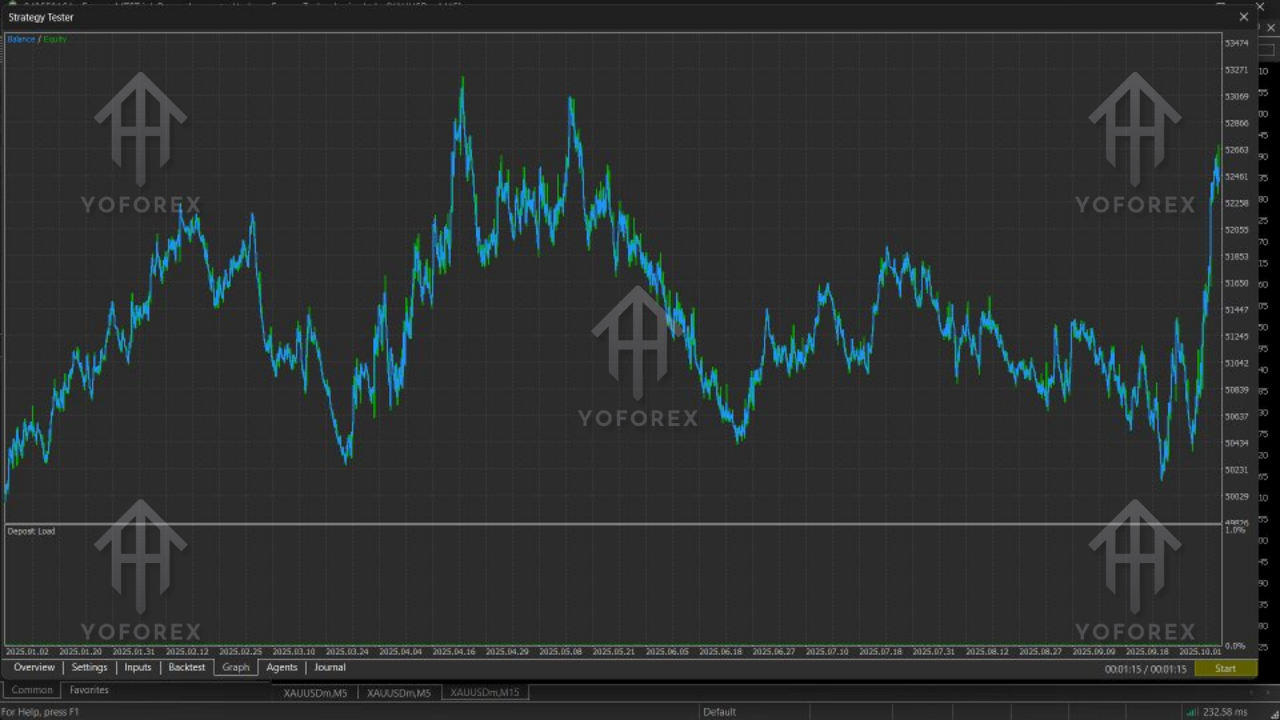Click the tab scroll right arrow
This screenshot has height=720, width=1280.
click(1268, 691)
